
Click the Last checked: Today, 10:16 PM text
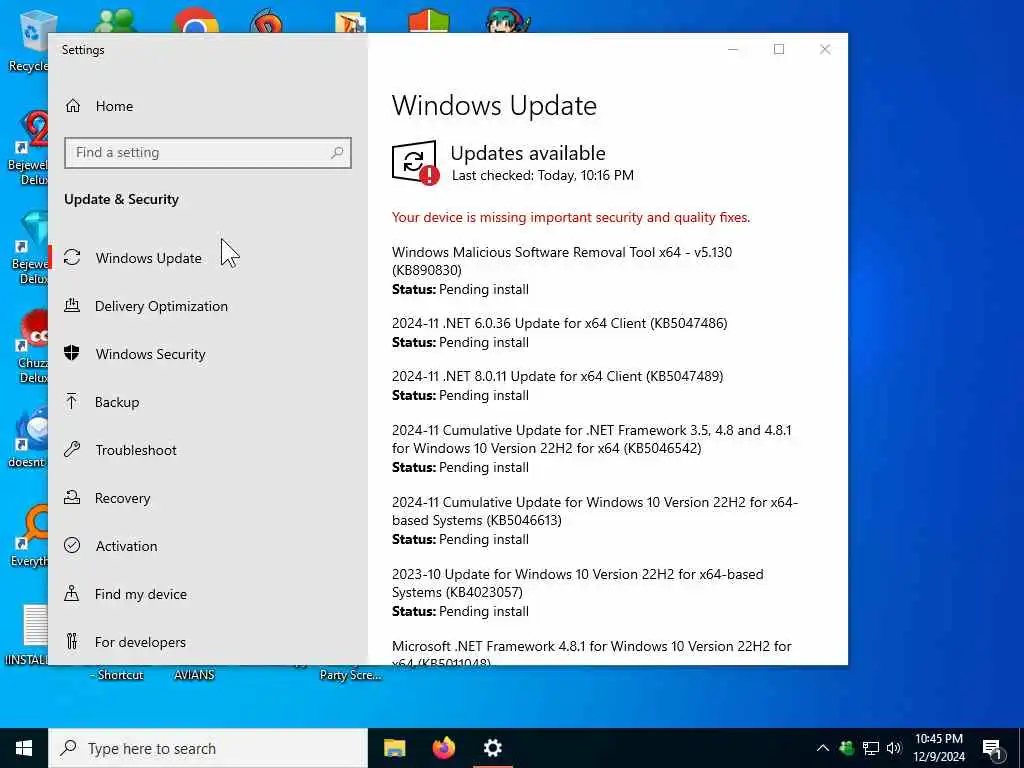click(x=543, y=175)
